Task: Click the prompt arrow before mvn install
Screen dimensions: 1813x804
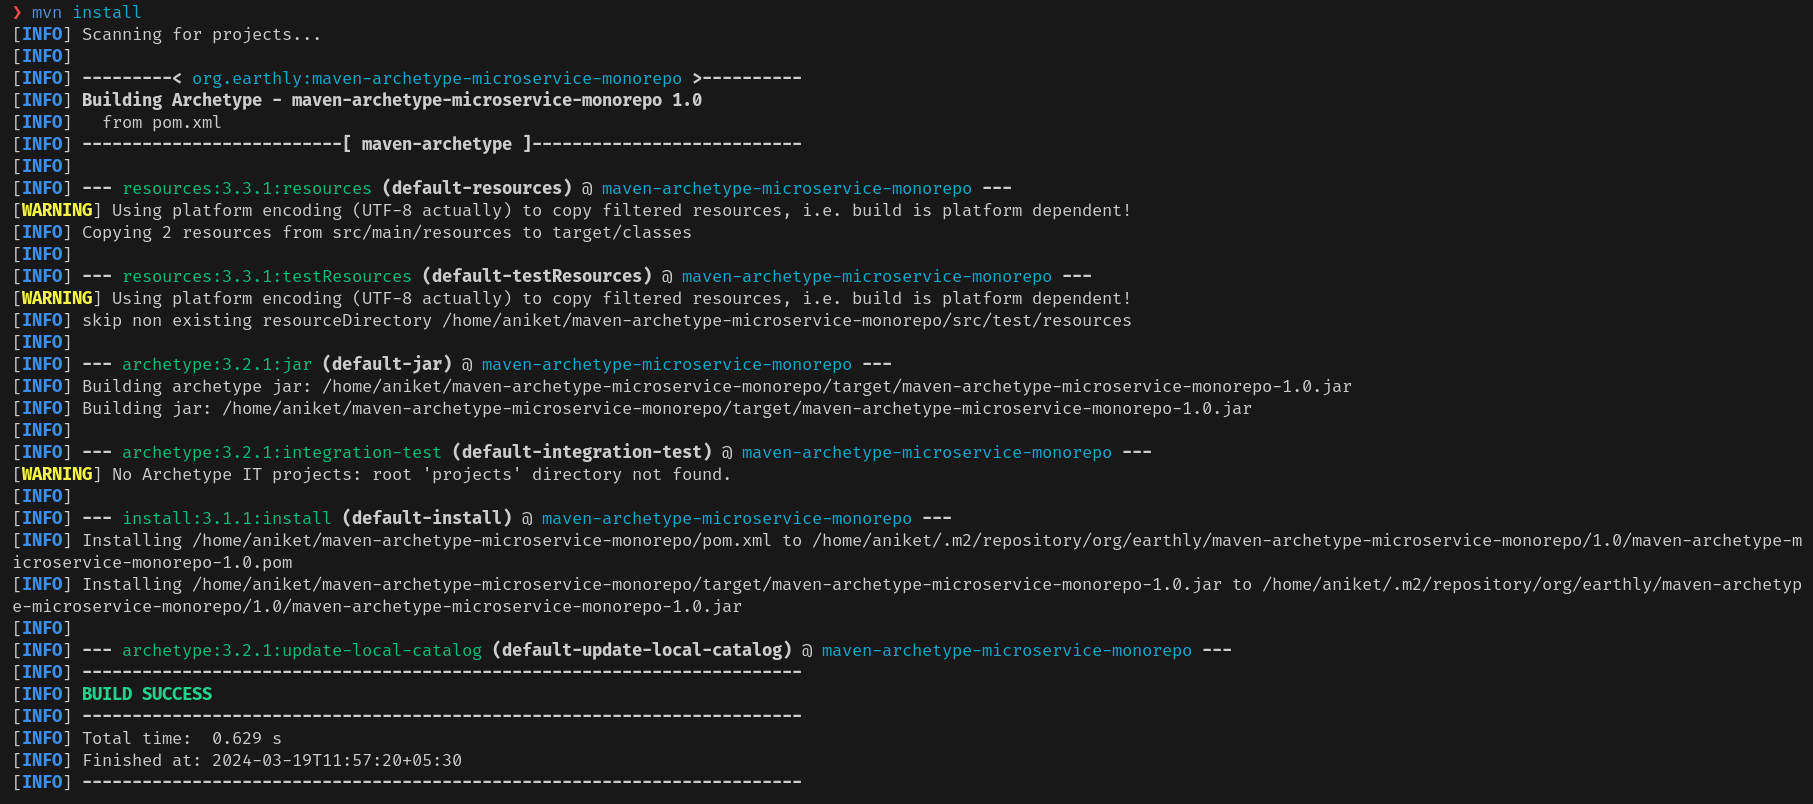Action: click(17, 12)
